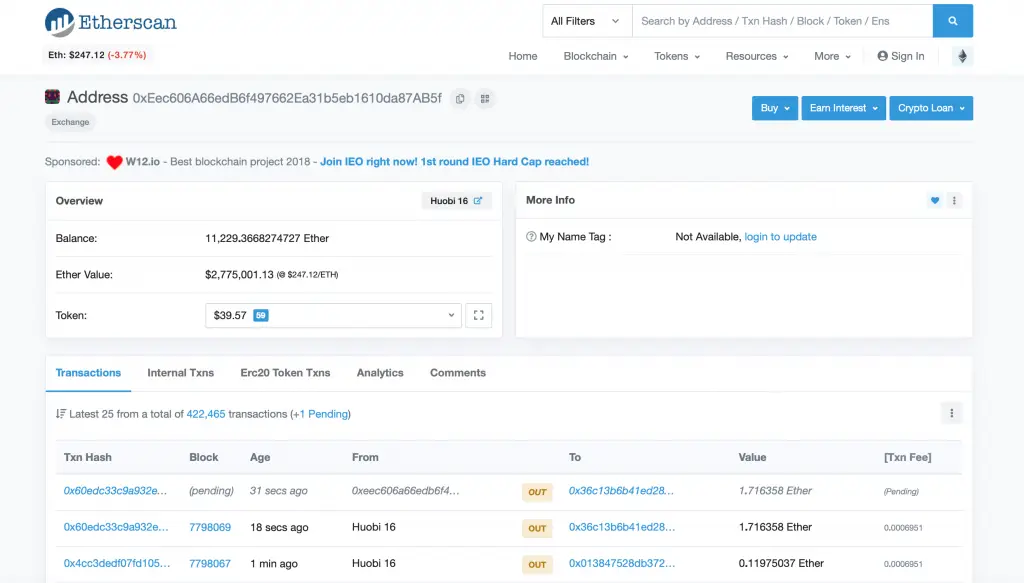1024x583 pixels.
Task: Open the Earn Interest dropdown
Action: [844, 108]
